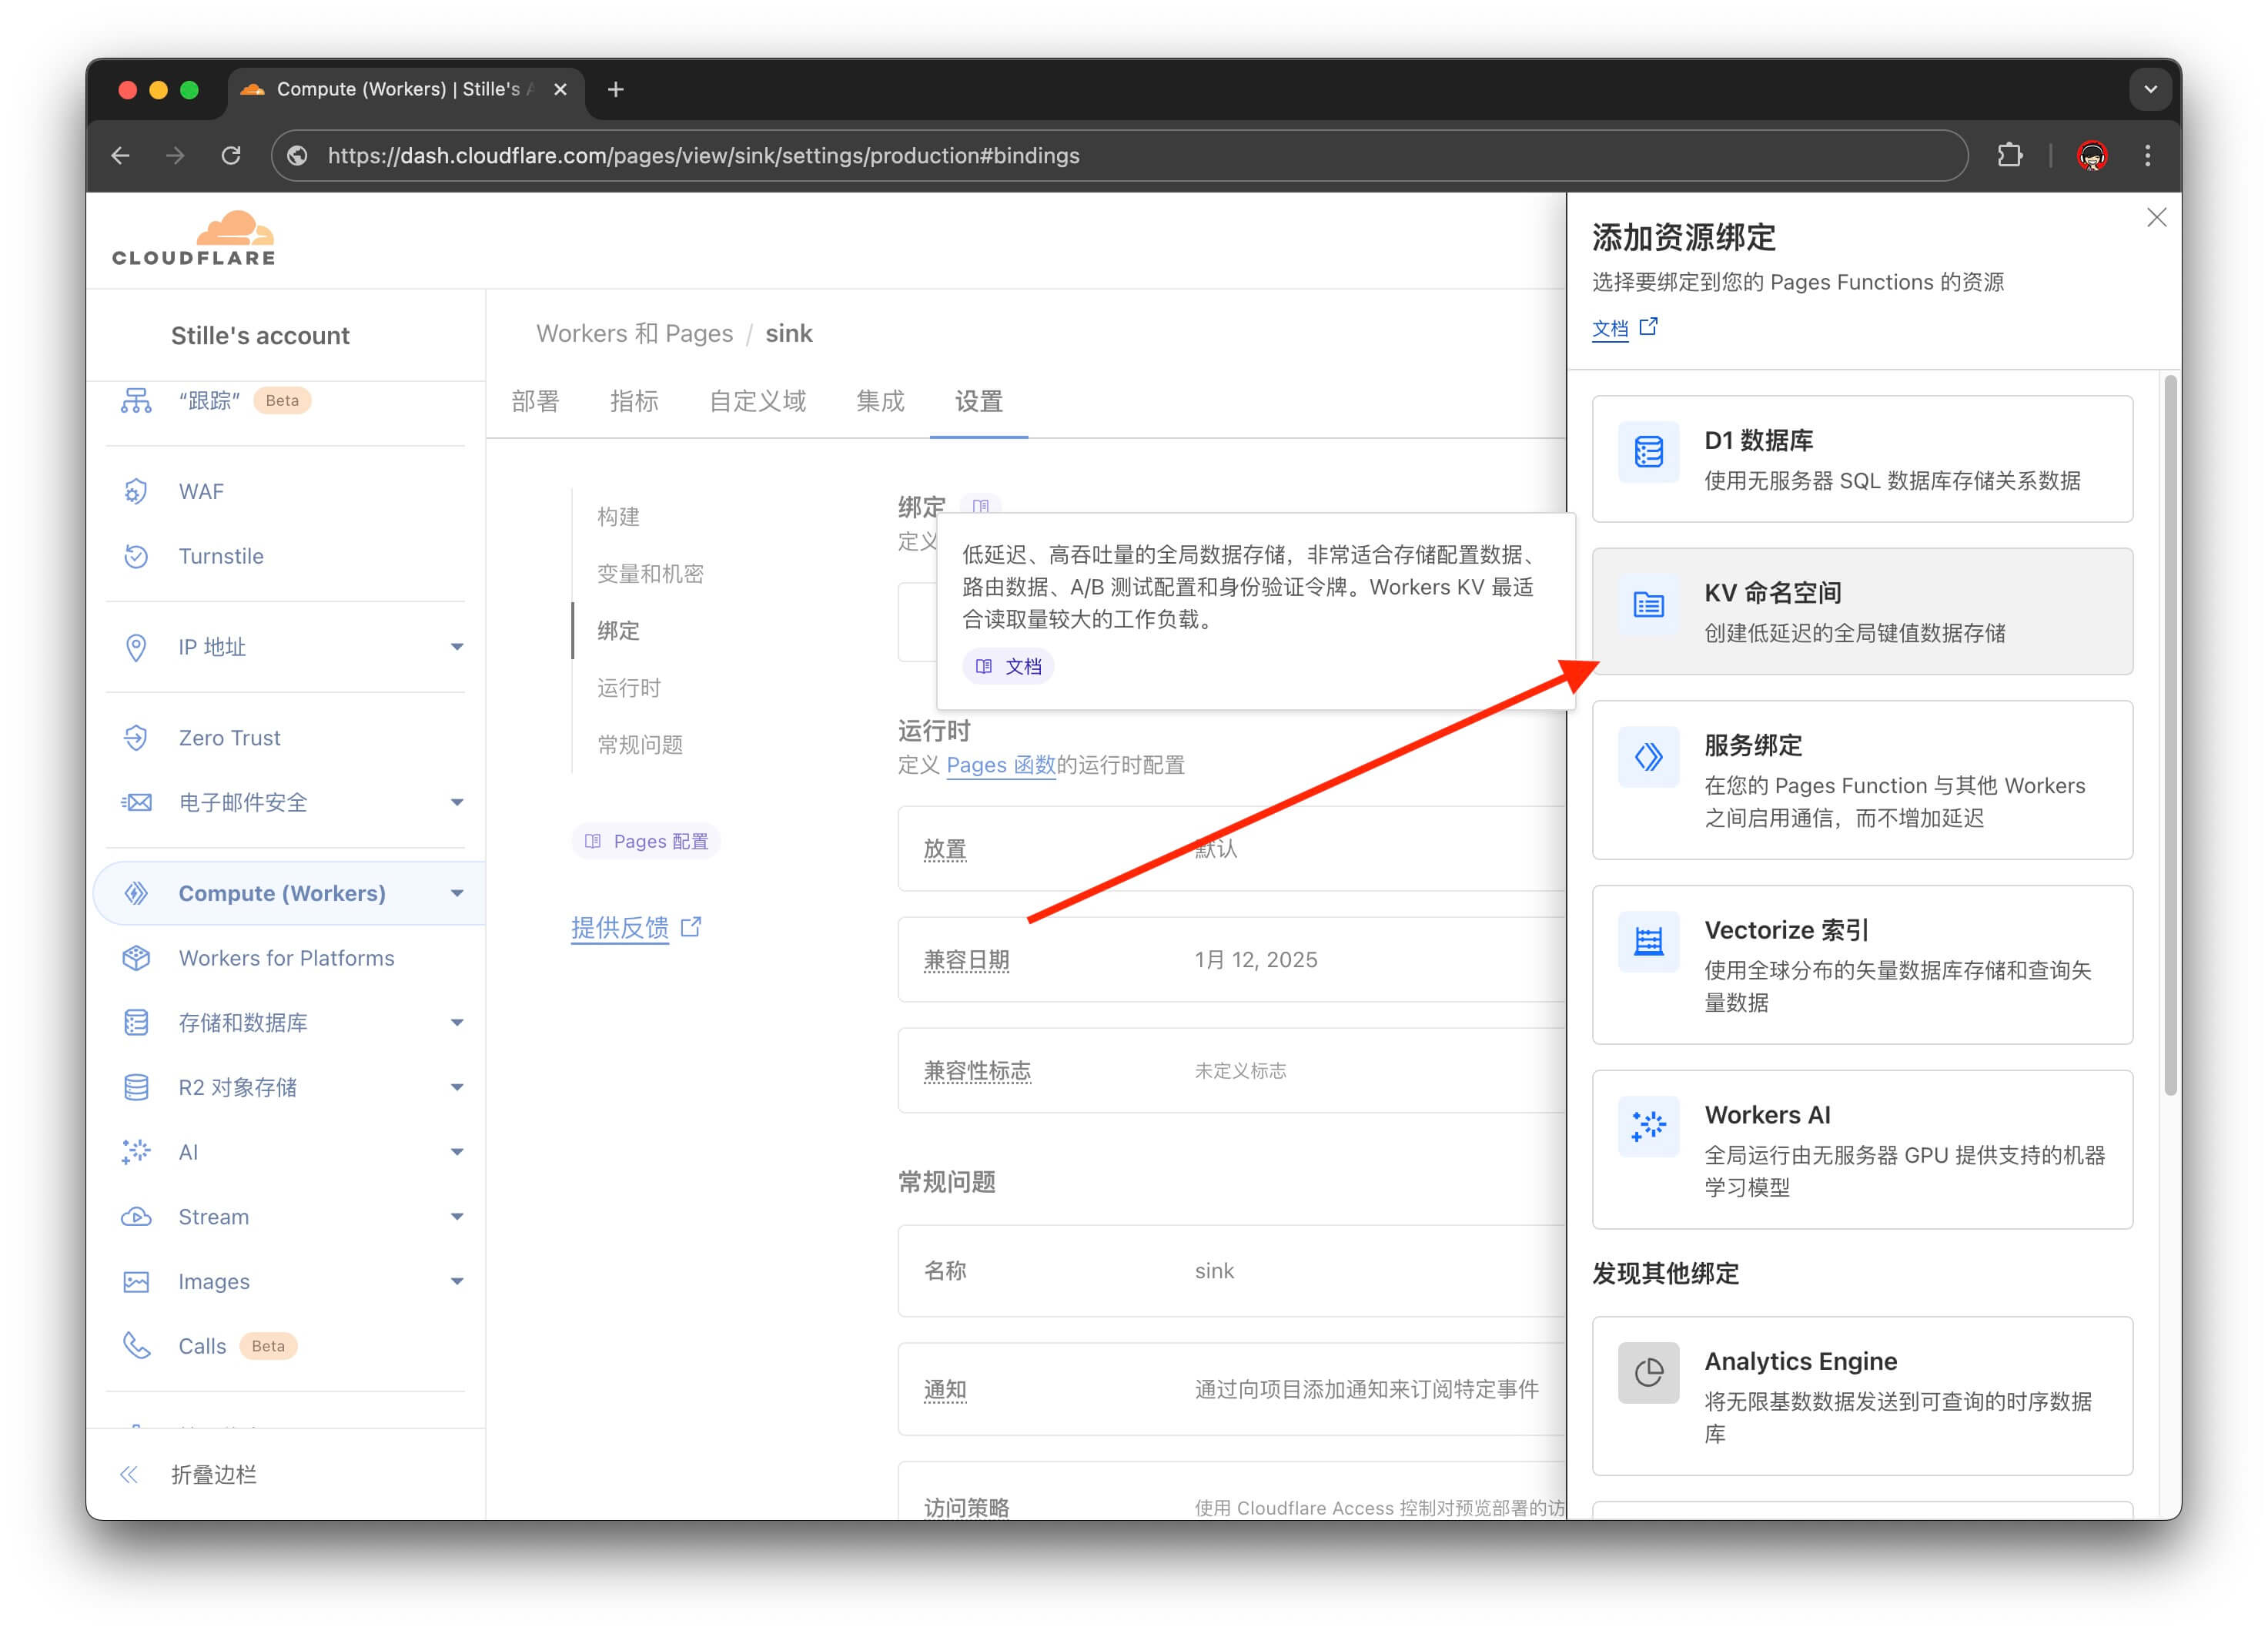
Task: Choose the KV 命名空间 binding card
Action: [x=1862, y=611]
